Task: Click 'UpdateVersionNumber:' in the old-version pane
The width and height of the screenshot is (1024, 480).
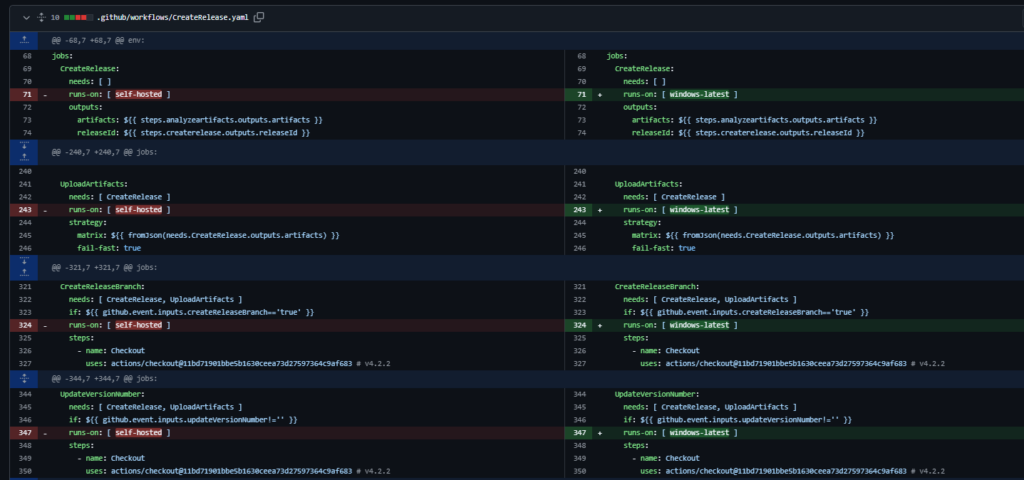Action: tap(103, 394)
